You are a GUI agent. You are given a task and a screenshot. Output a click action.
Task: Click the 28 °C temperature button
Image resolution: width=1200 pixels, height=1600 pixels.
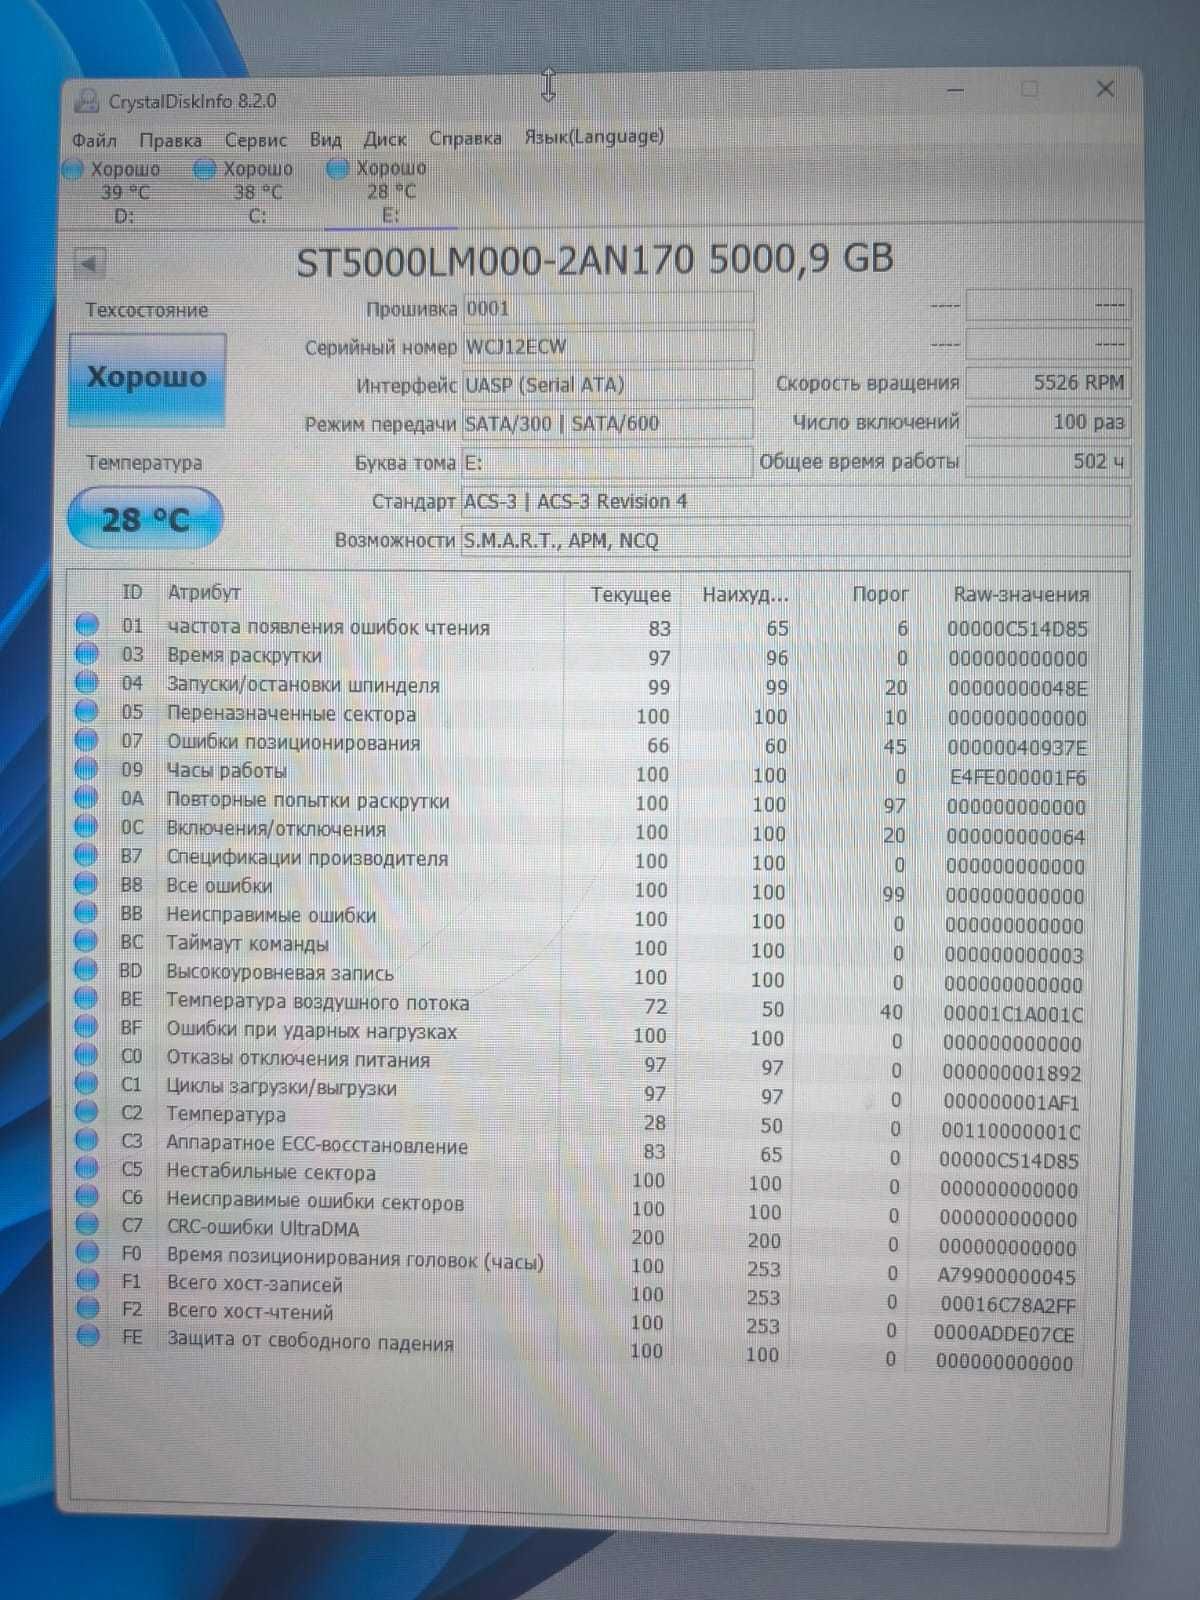coord(145,519)
